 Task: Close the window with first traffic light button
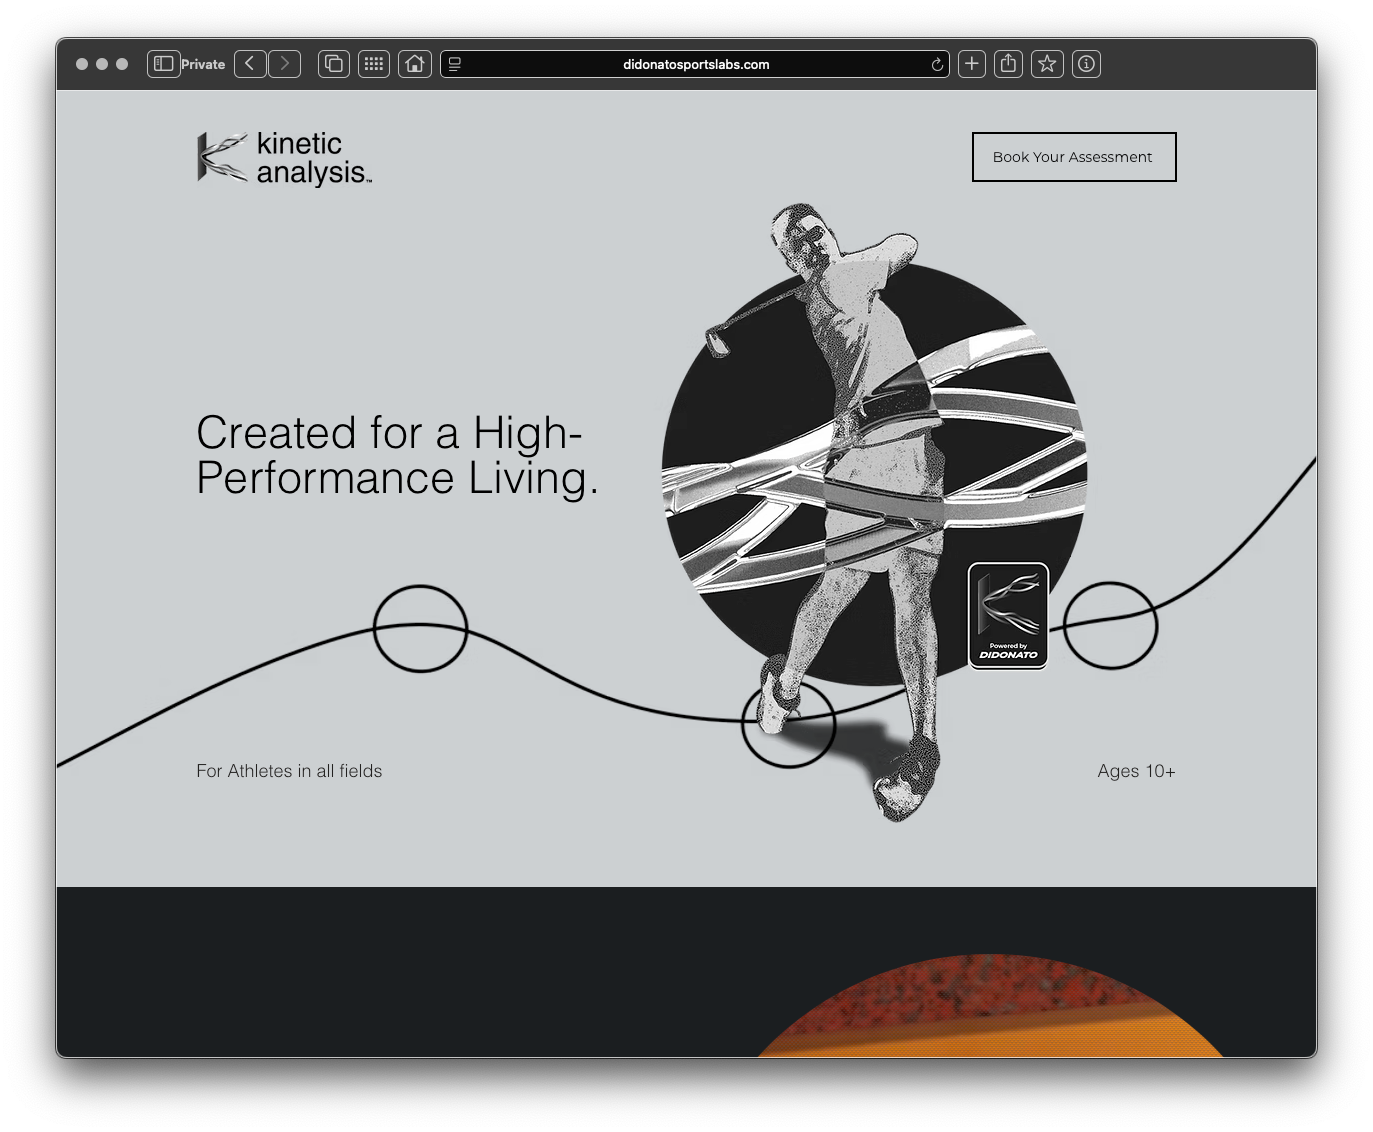pyautogui.click(x=82, y=64)
